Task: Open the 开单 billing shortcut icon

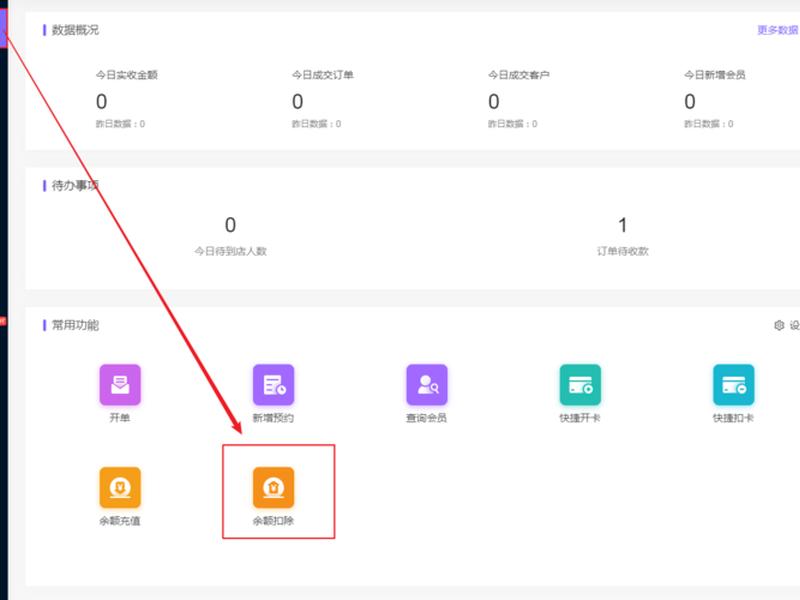Action: (120, 385)
